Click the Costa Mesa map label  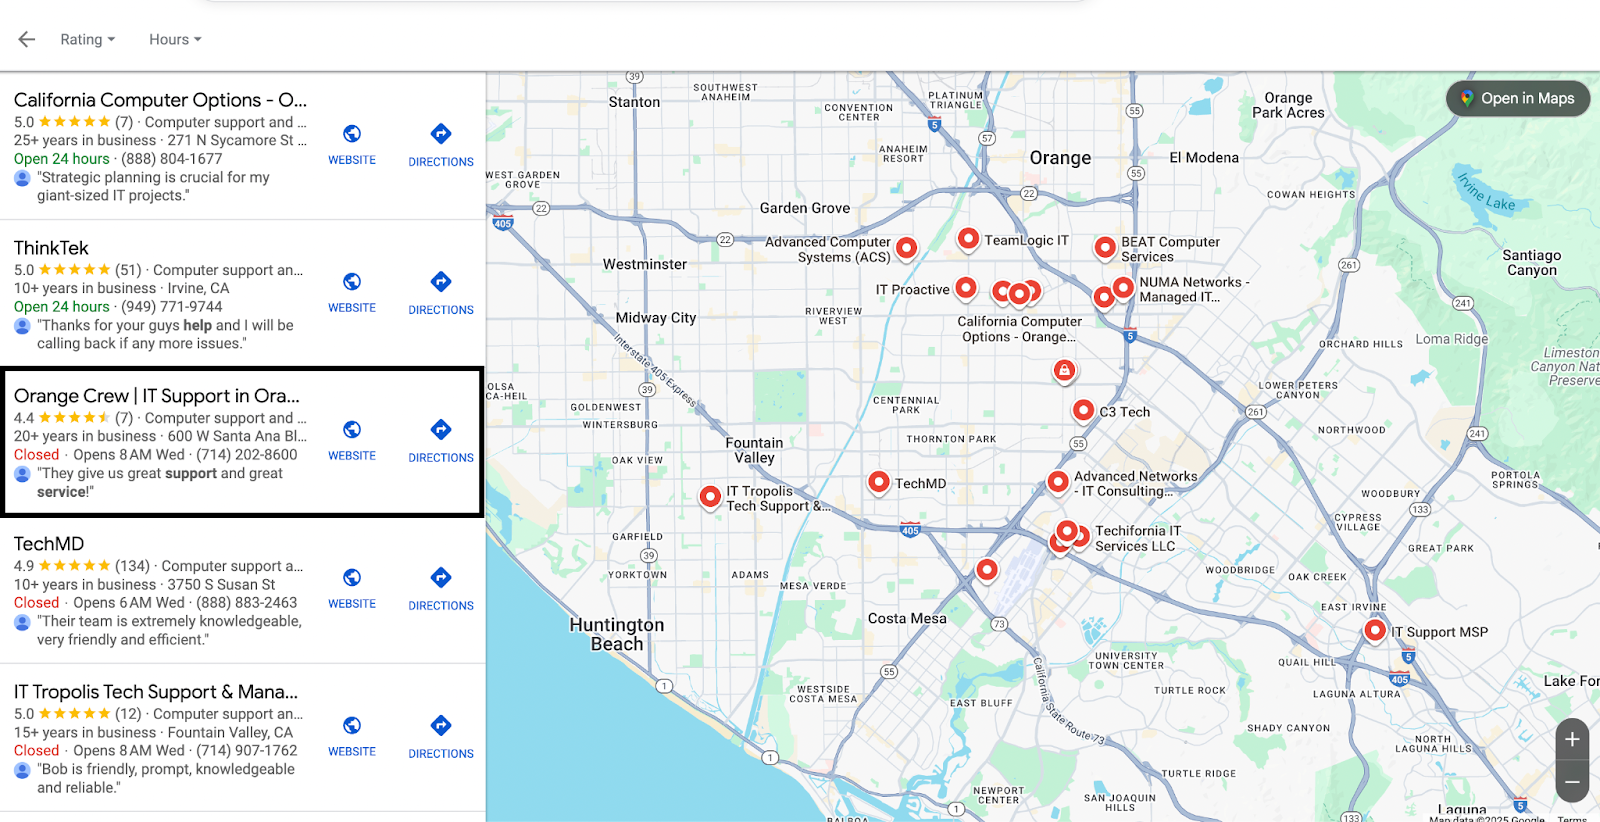tap(907, 618)
